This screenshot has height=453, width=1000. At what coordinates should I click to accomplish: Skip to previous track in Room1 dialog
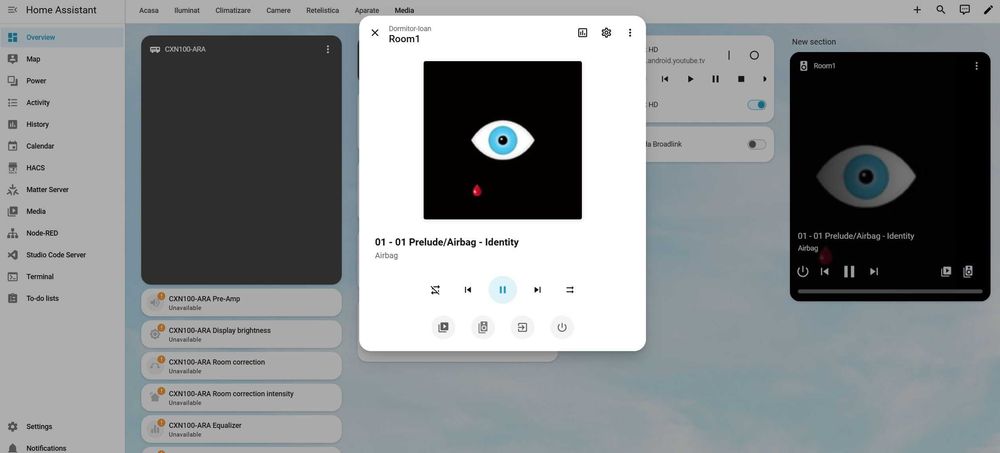tap(467, 290)
